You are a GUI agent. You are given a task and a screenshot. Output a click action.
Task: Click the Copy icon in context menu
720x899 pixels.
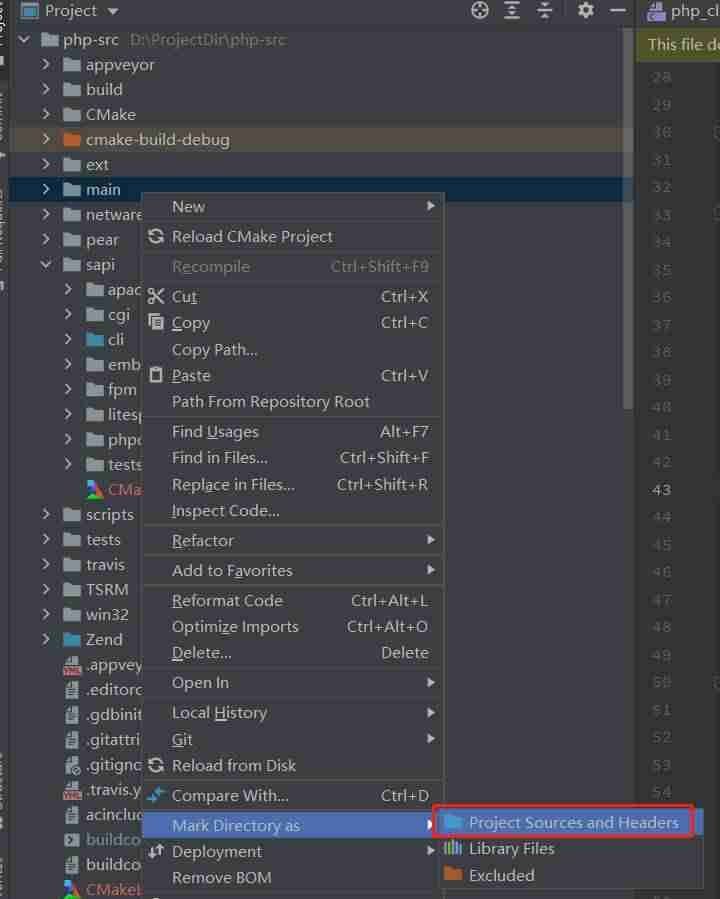[156, 322]
